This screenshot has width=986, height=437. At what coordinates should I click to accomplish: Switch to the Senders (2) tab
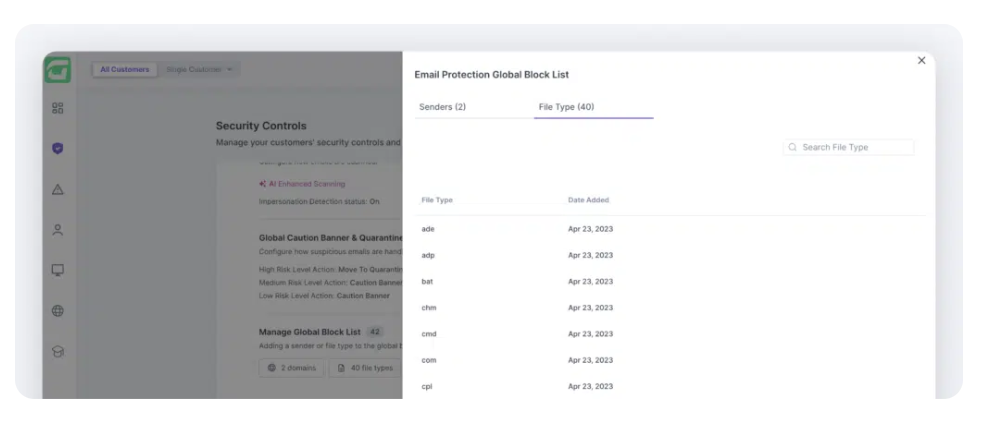click(x=442, y=107)
